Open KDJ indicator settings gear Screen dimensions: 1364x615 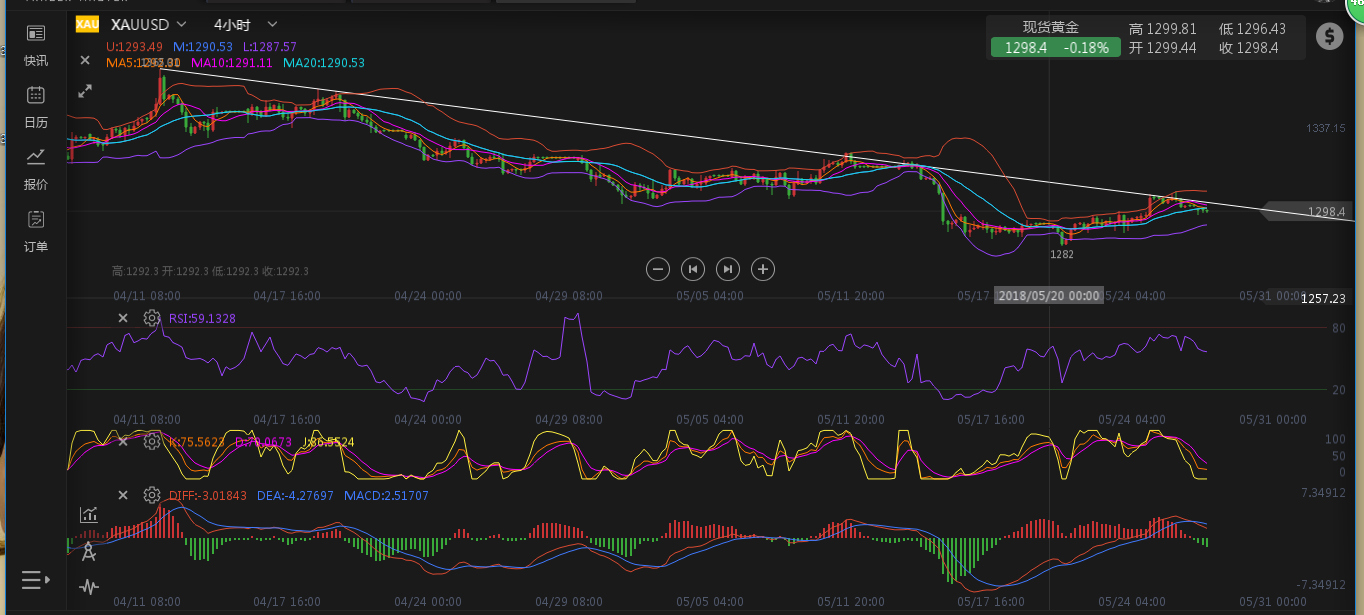click(x=151, y=441)
